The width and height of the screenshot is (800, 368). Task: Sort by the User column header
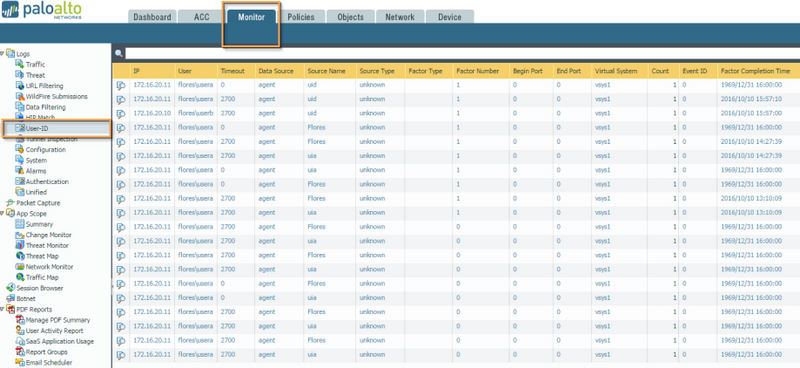click(x=195, y=71)
